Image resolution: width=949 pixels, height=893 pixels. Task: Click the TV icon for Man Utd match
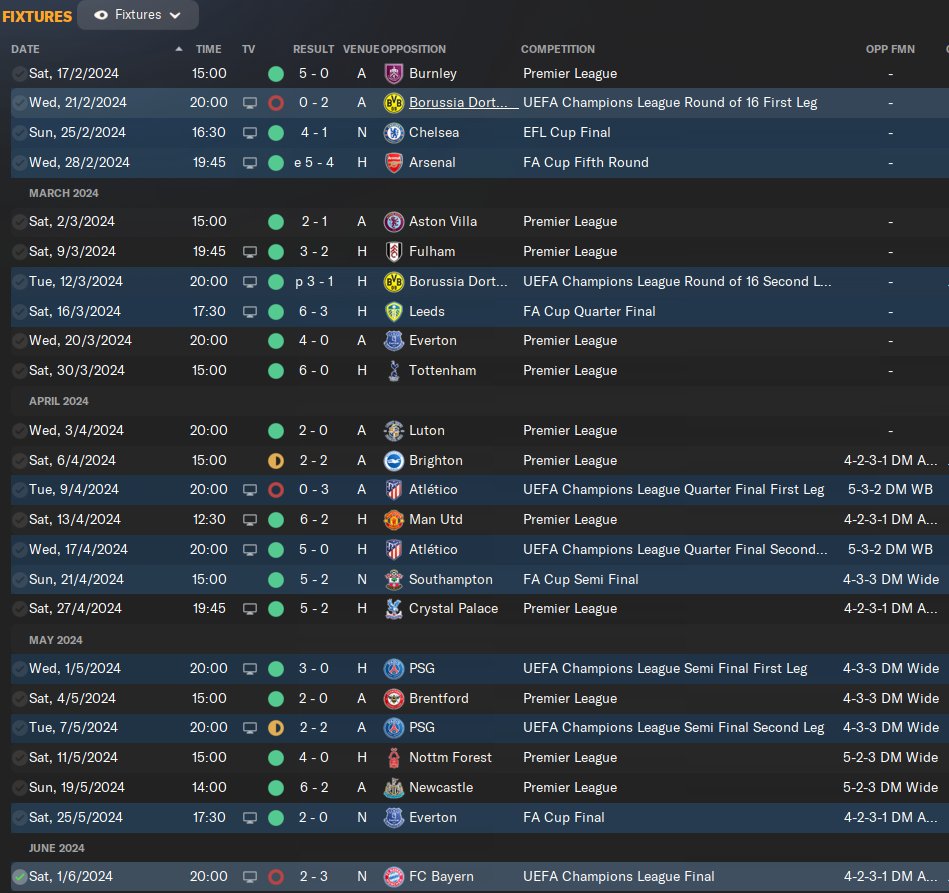[250, 519]
